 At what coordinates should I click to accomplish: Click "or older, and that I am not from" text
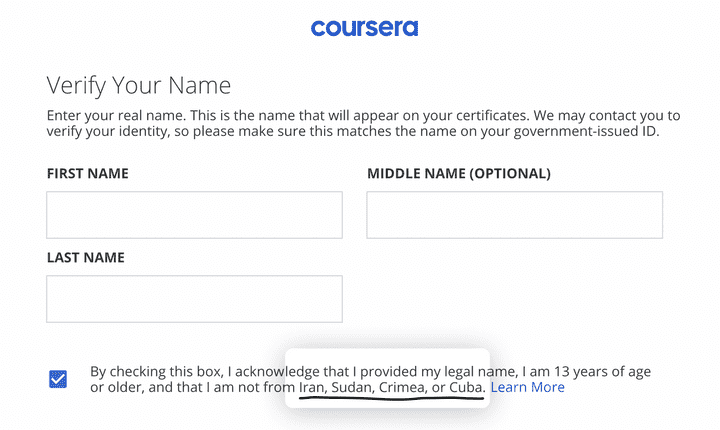pyautogui.click(x=193, y=387)
